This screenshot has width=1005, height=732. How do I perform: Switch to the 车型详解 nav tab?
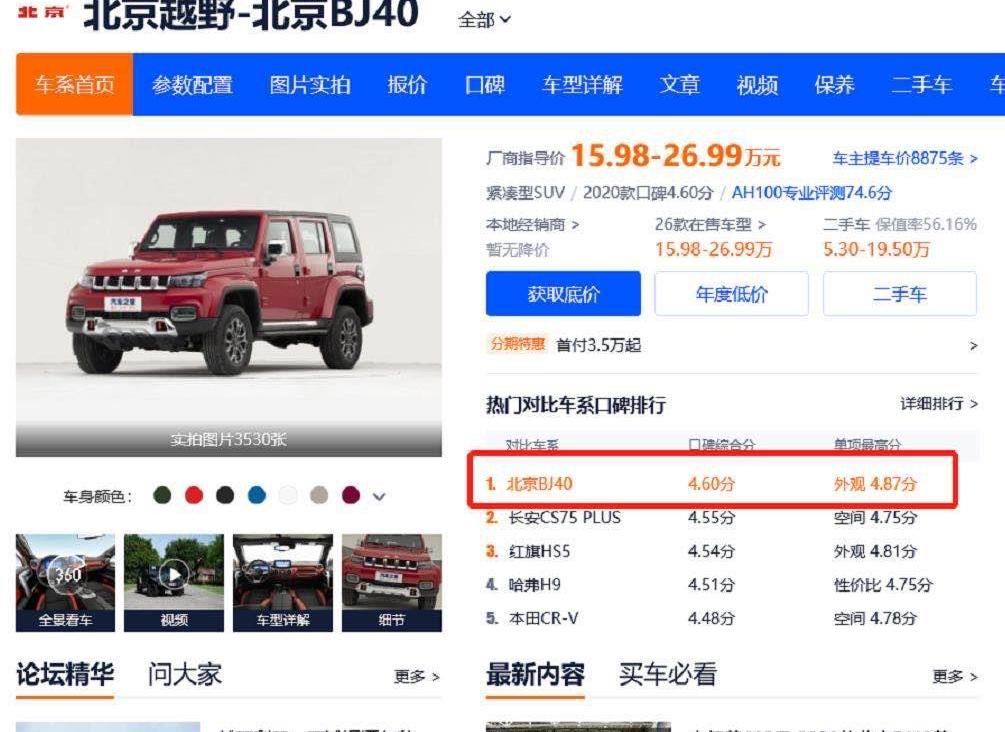point(582,85)
